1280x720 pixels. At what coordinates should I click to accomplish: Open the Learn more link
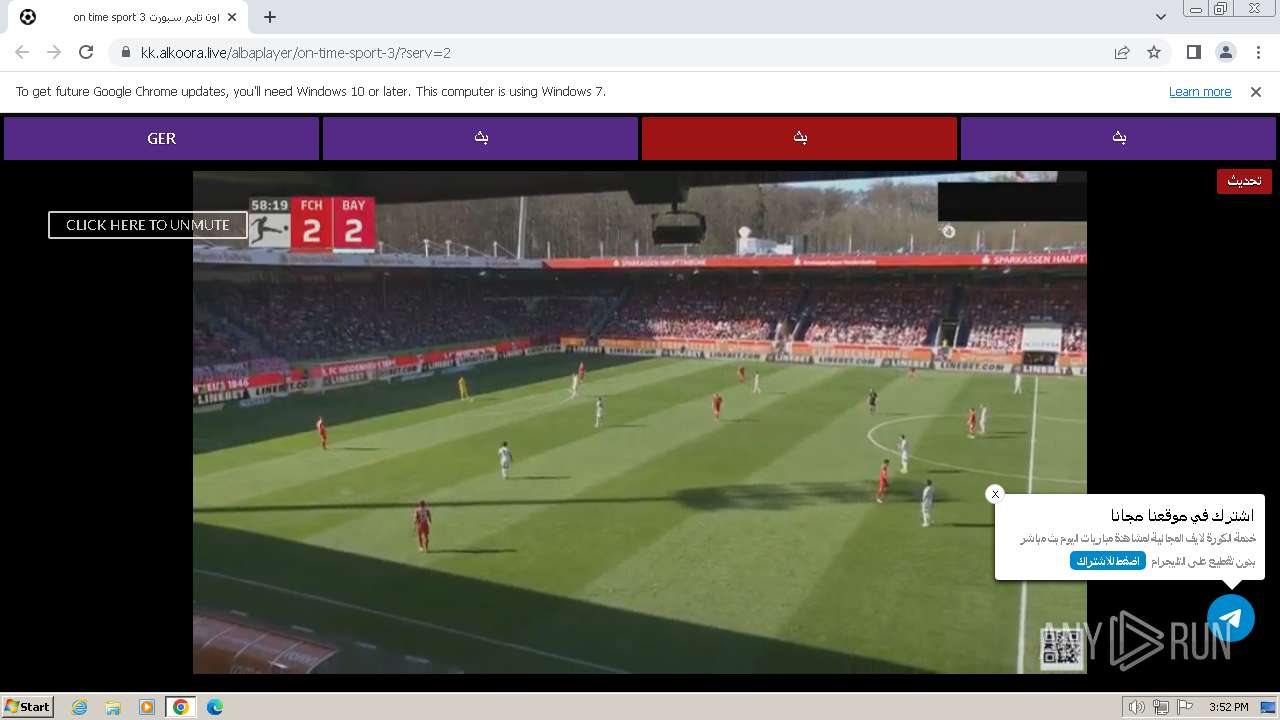(1200, 92)
